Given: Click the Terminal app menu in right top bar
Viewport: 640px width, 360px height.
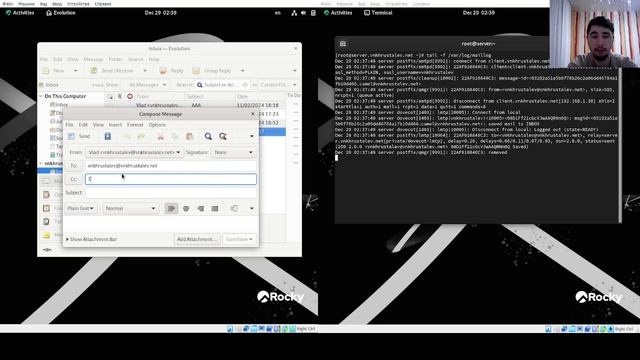Looking at the screenshot, I should (378, 13).
